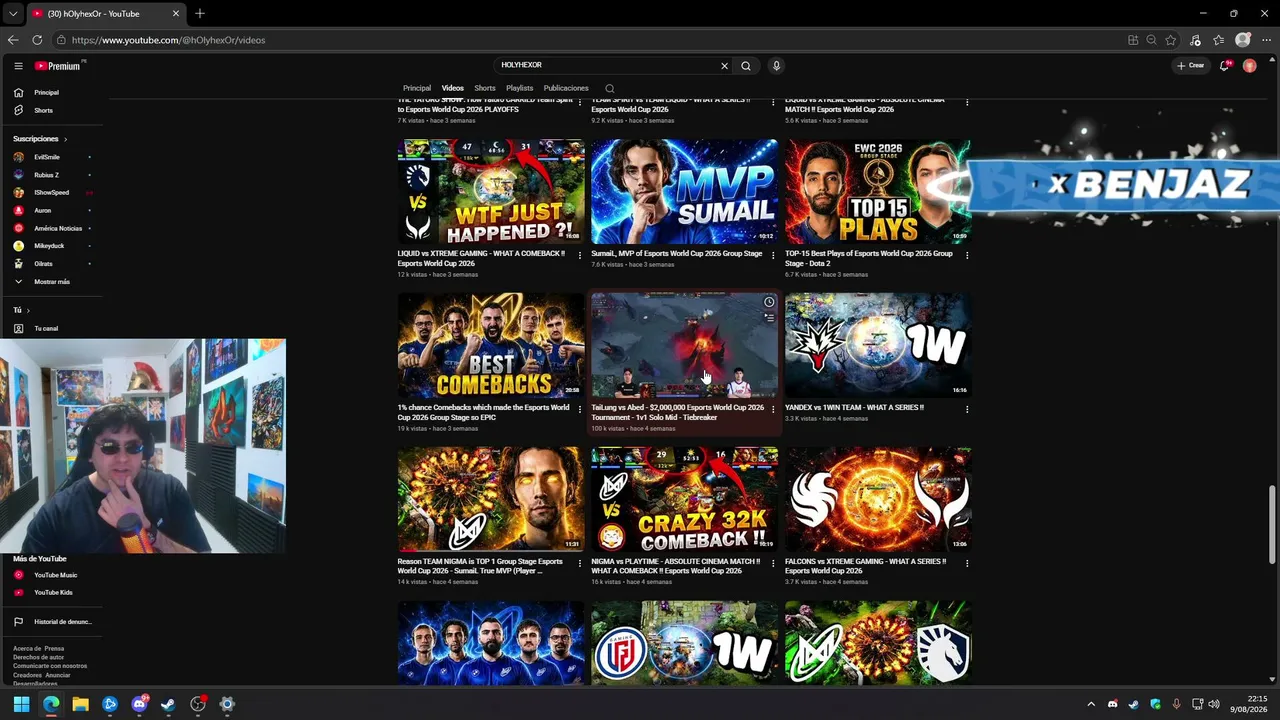Open Auron subscription channel
1280x720 pixels.
pyautogui.click(x=43, y=210)
